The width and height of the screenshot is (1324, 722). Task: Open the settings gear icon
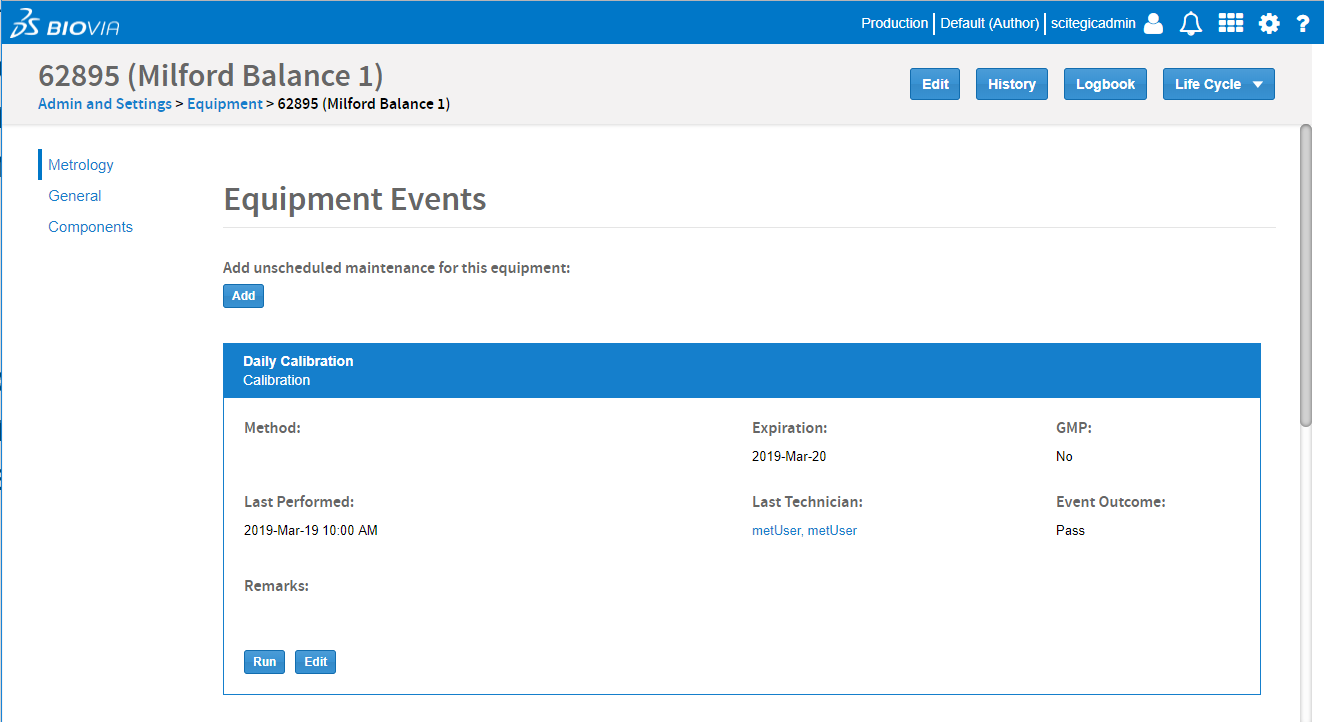click(1269, 24)
